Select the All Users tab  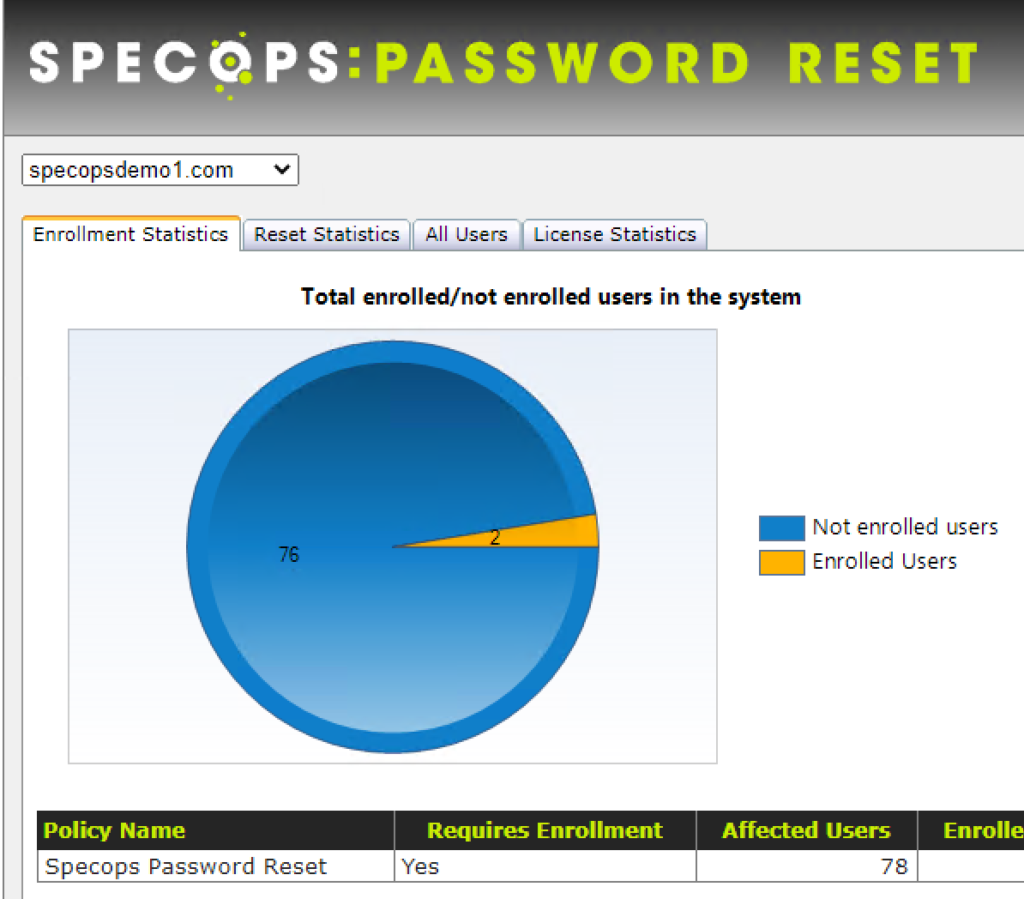[x=466, y=234]
